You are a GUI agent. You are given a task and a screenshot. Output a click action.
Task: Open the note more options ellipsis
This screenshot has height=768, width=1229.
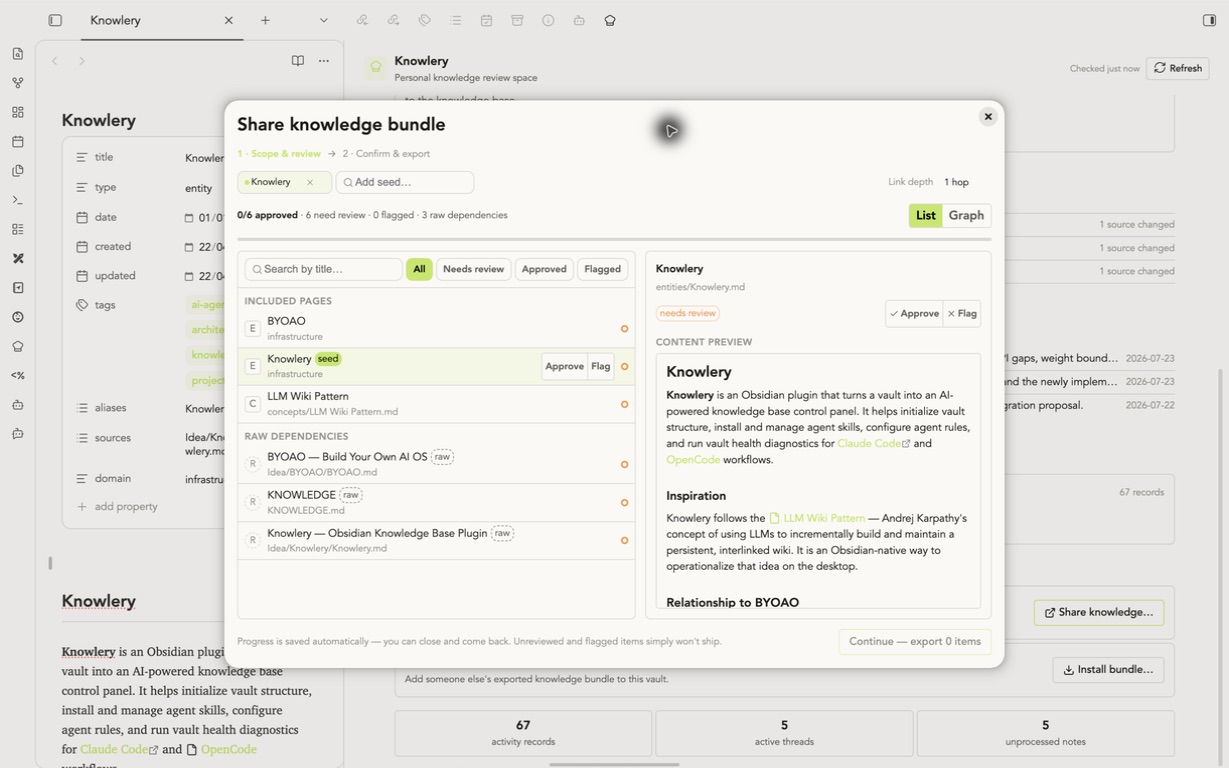[x=324, y=61]
